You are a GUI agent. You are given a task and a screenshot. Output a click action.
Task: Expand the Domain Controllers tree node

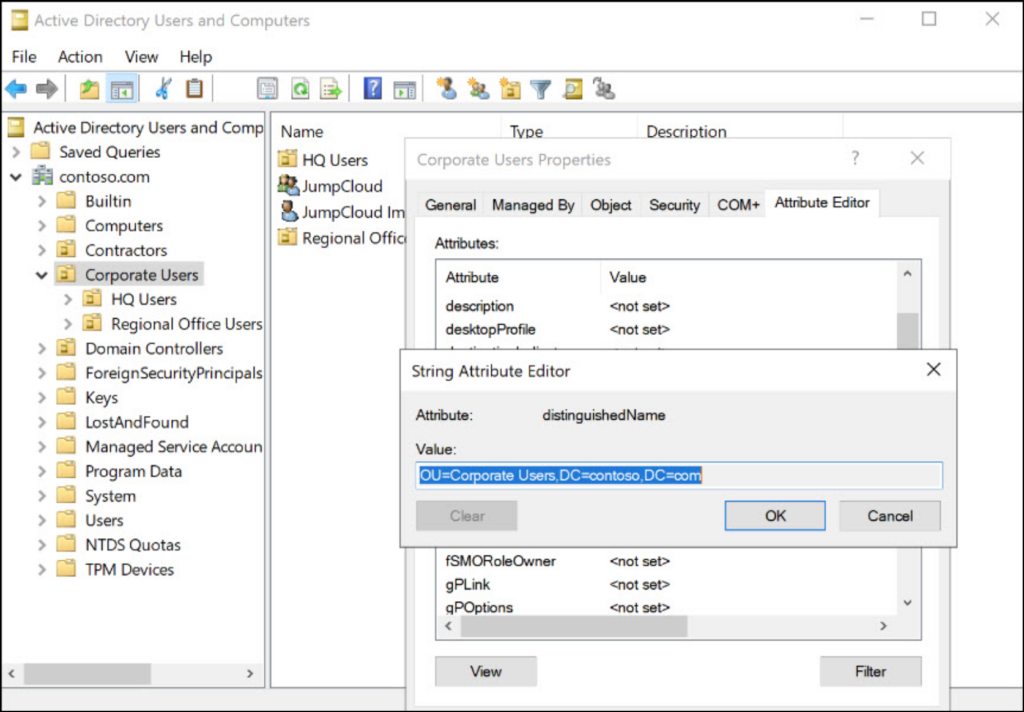(x=42, y=349)
